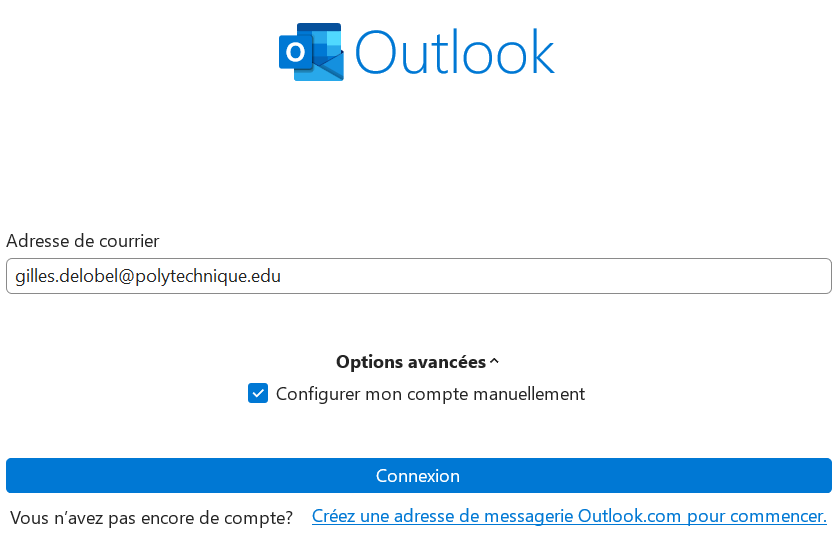Click the Adresse de courrier label
Viewport: 840px width, 540px height.
coord(82,241)
